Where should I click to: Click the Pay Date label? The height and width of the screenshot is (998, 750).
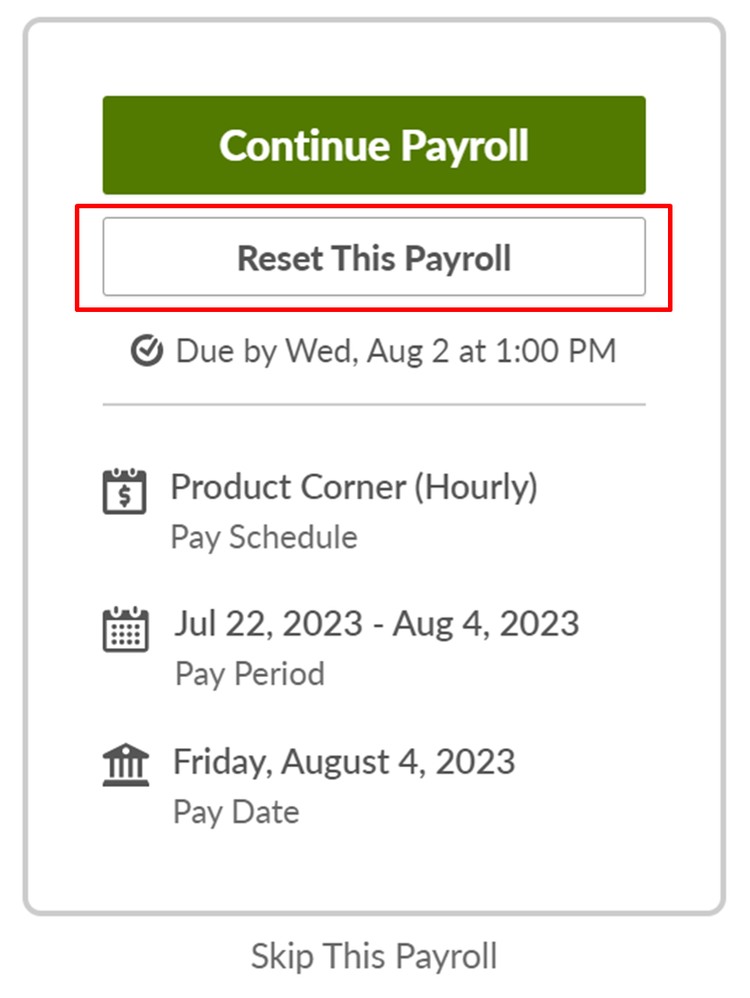(x=236, y=813)
